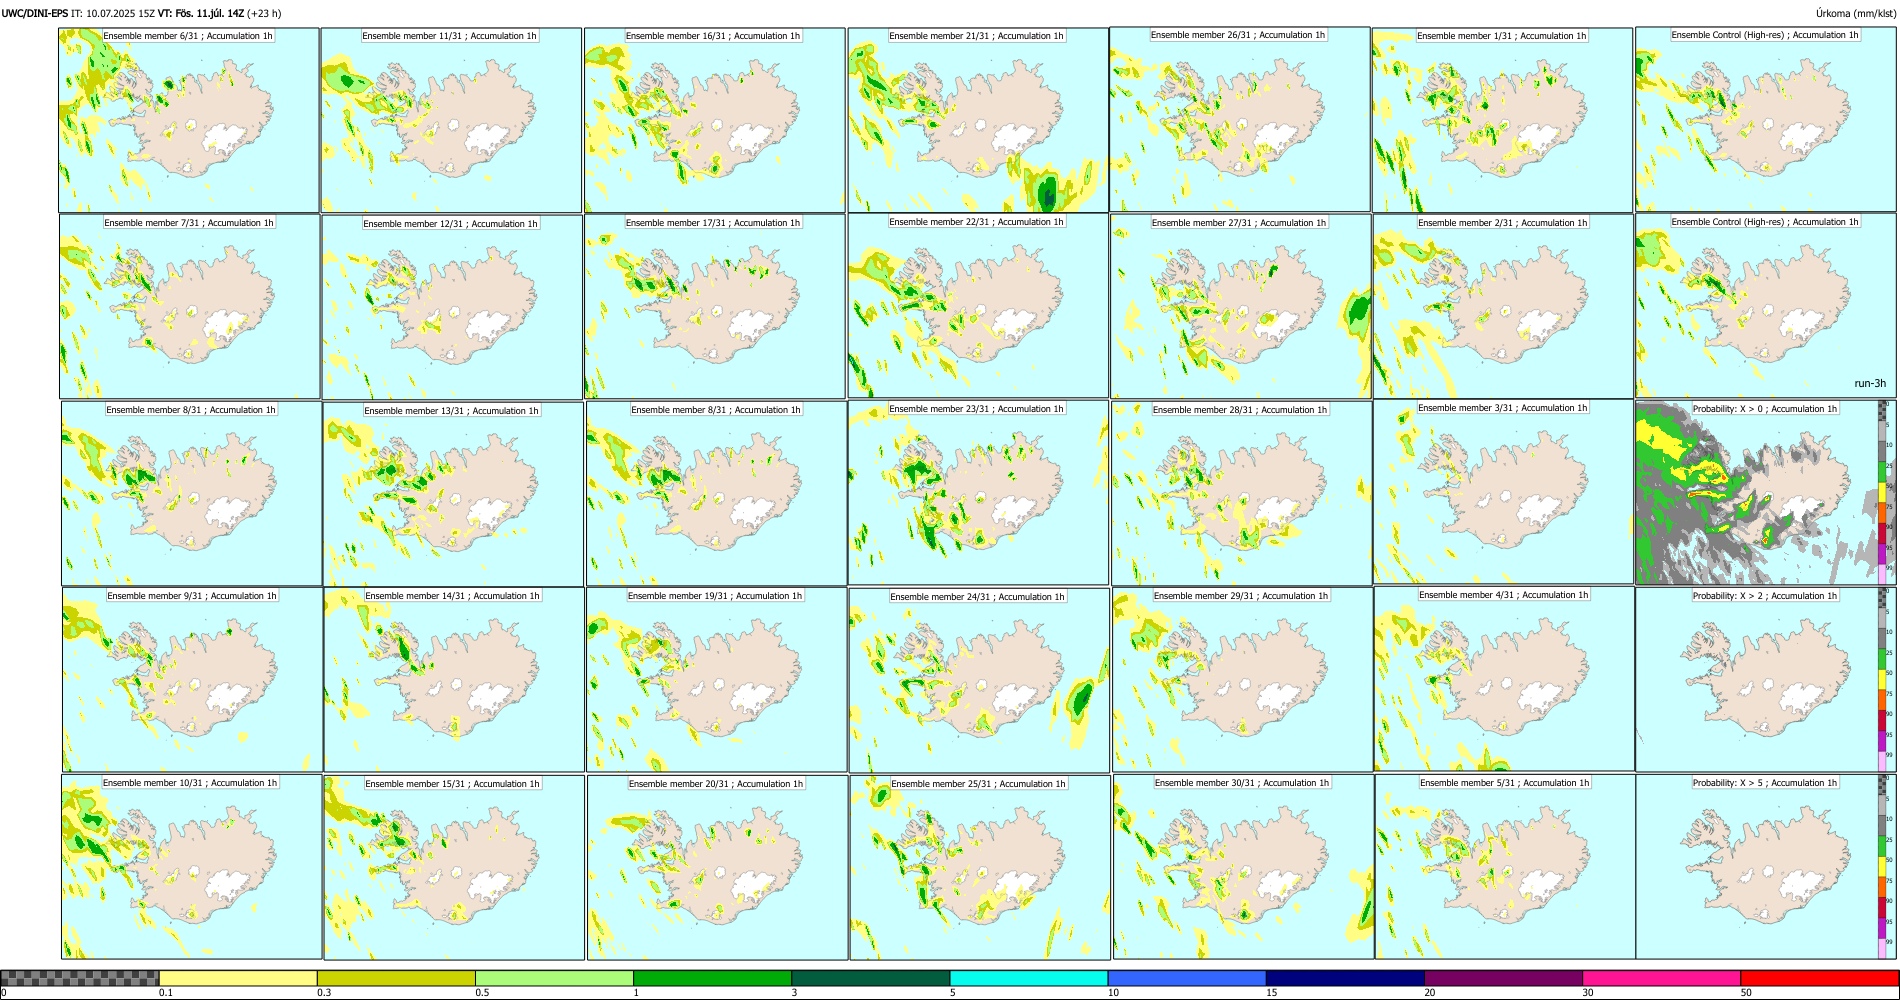View the Ensemble member 3/31 map panel
This screenshot has height=1000, width=1900.
point(1504,492)
